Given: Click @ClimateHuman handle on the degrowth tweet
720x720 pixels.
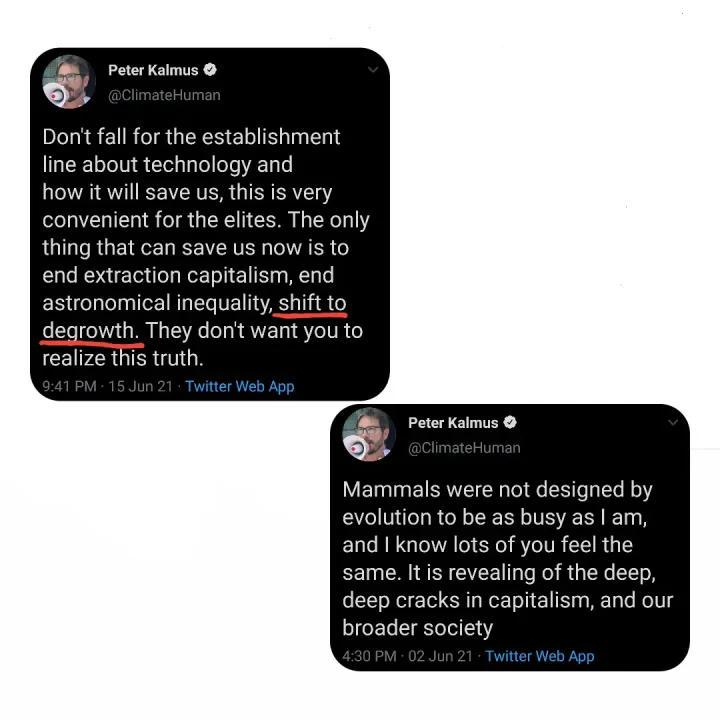Looking at the screenshot, I should pos(164,95).
